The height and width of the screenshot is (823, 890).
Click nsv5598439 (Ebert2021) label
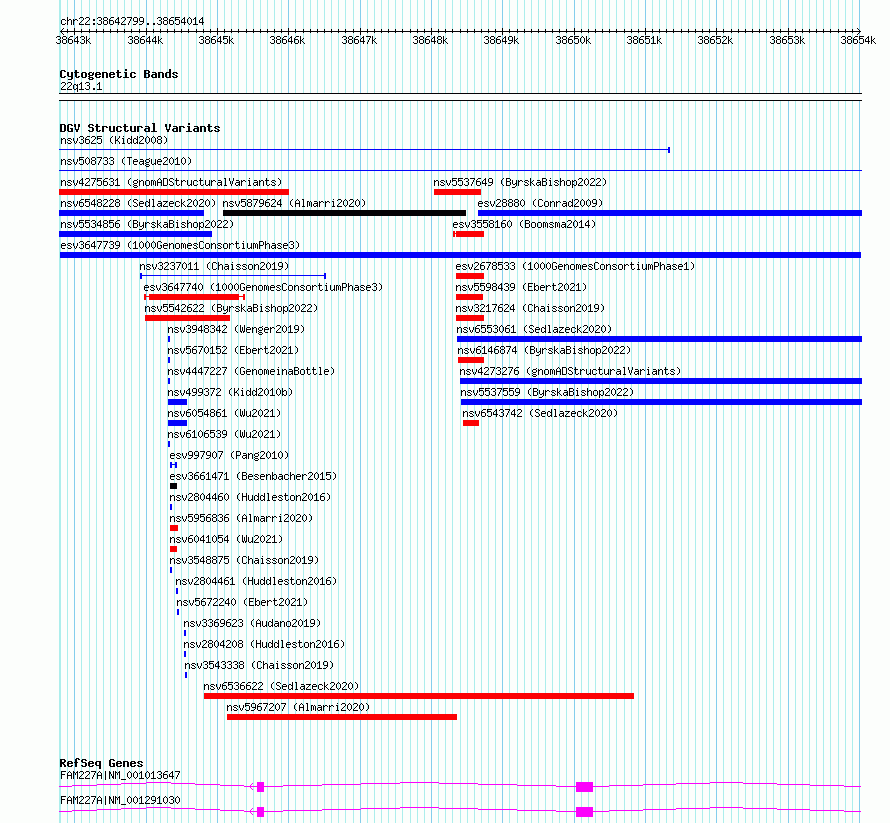[x=521, y=287]
